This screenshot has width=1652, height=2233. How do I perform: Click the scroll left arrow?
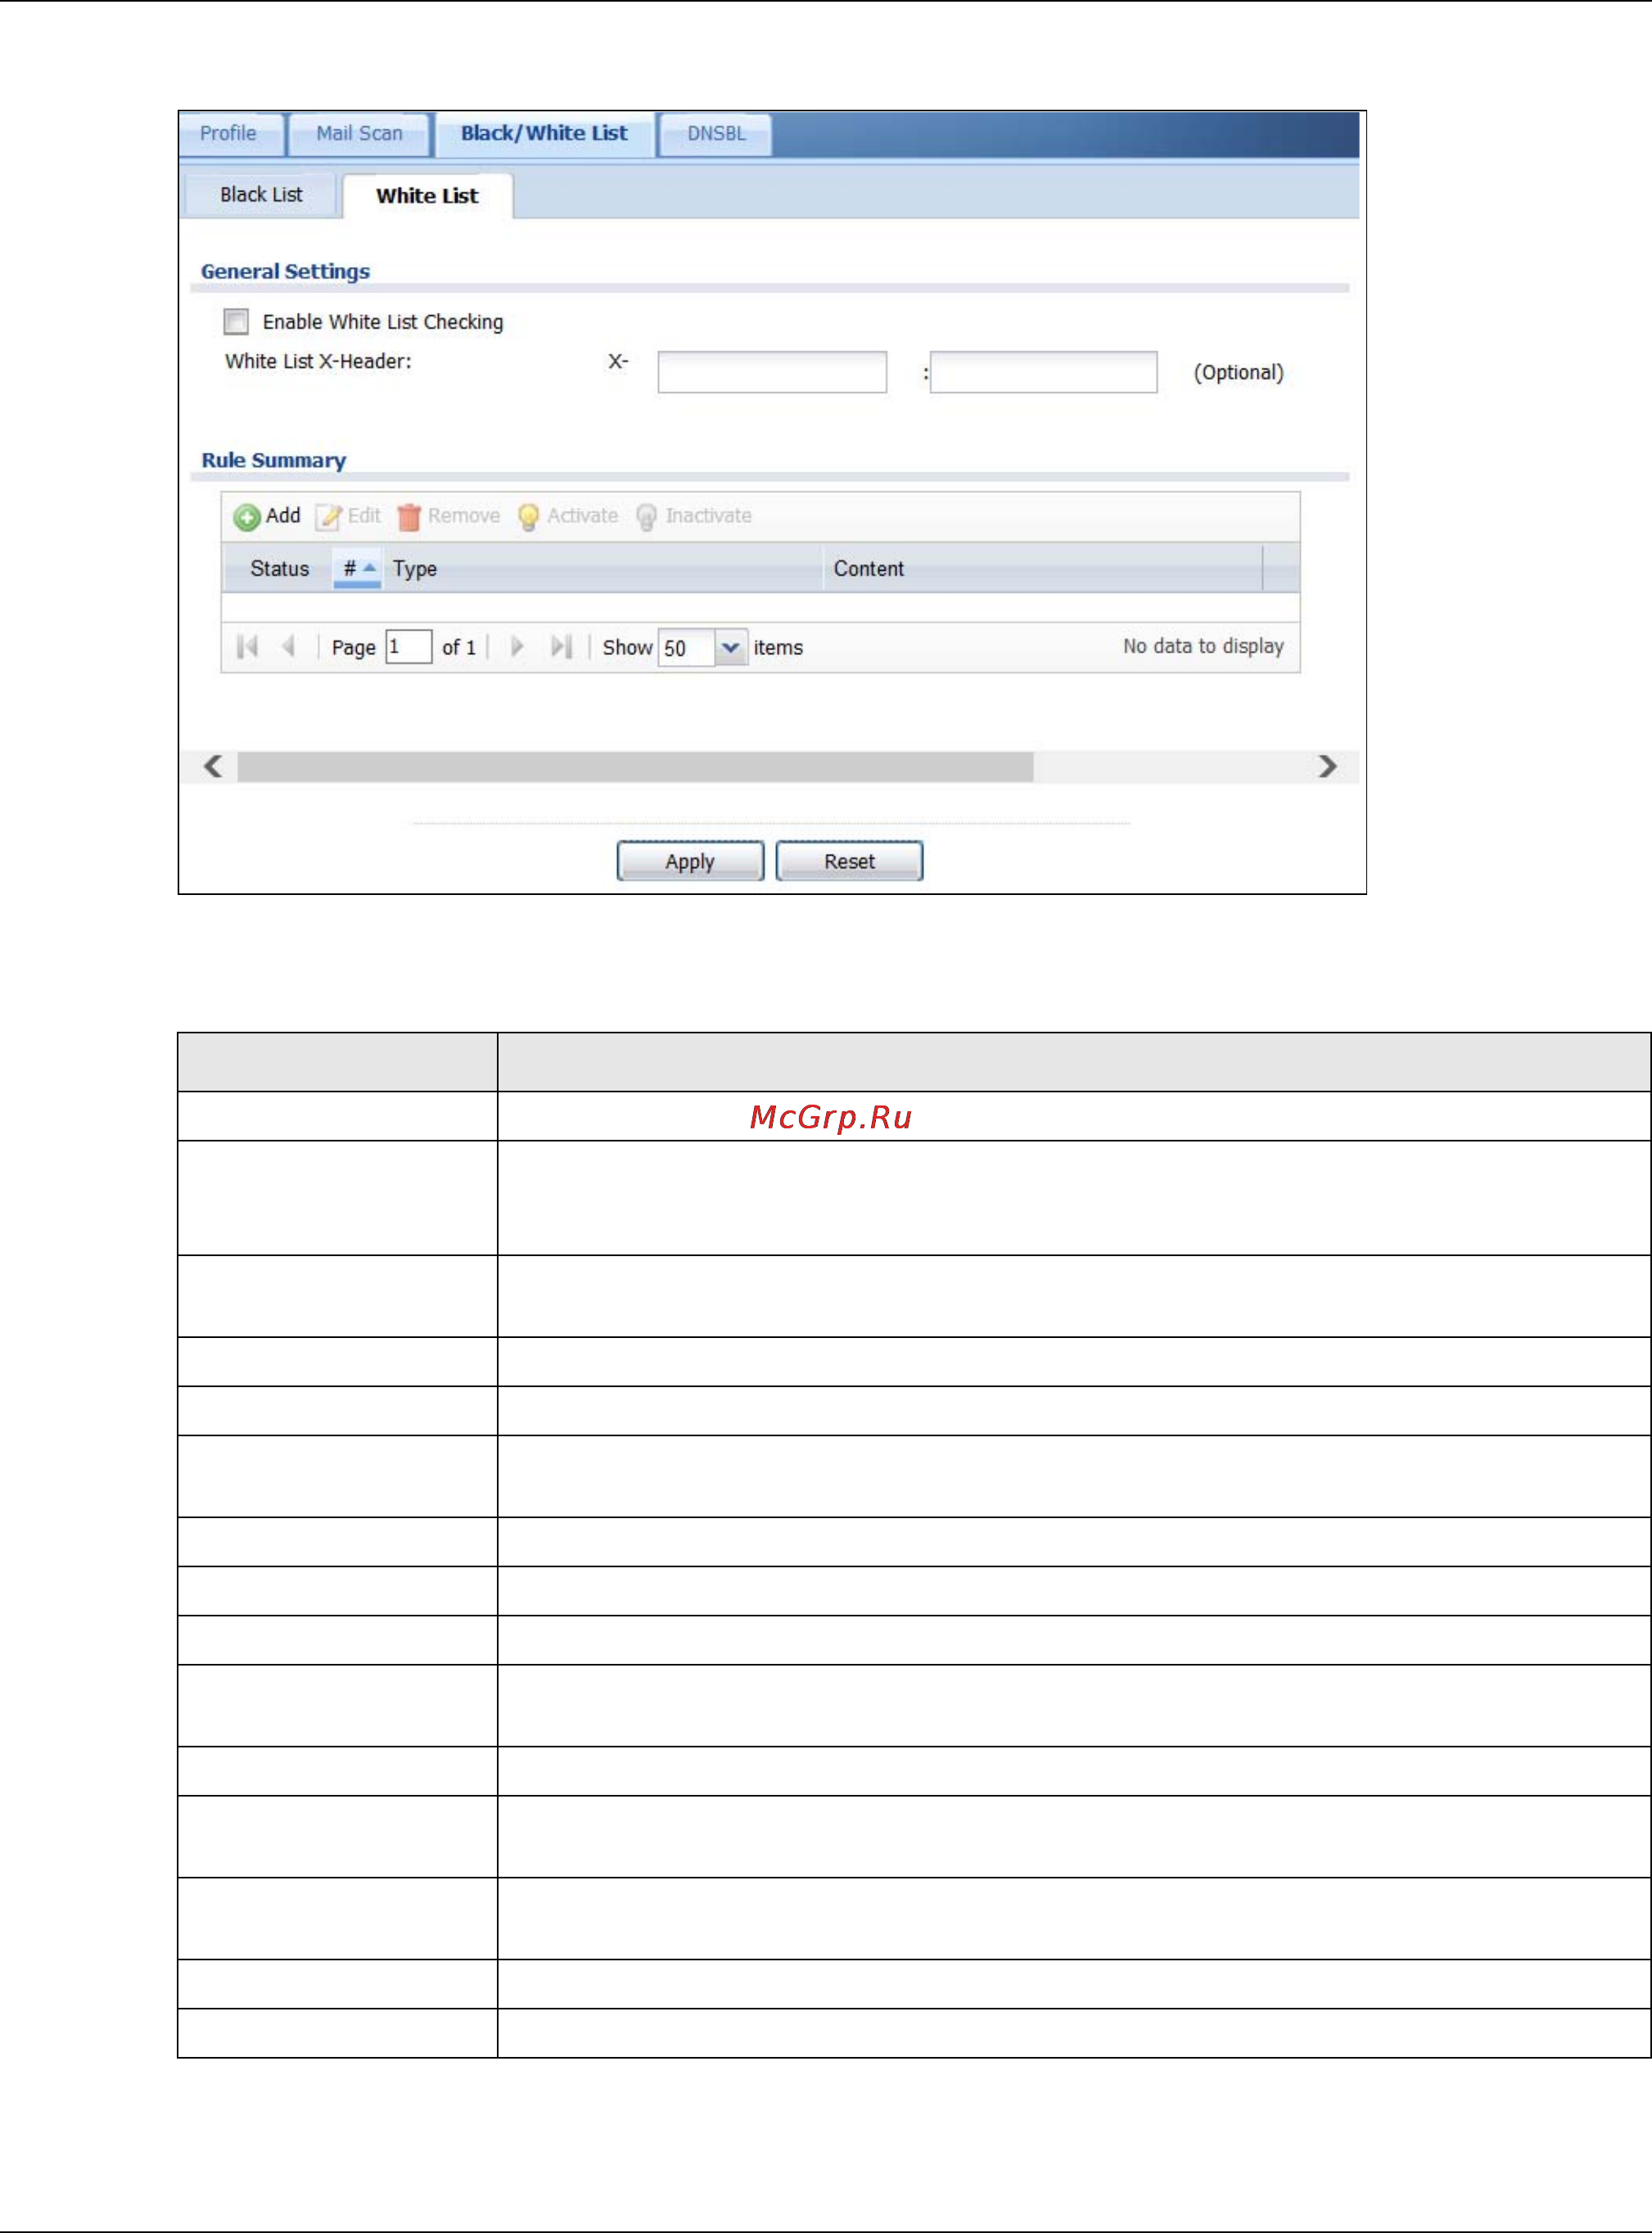tap(213, 767)
